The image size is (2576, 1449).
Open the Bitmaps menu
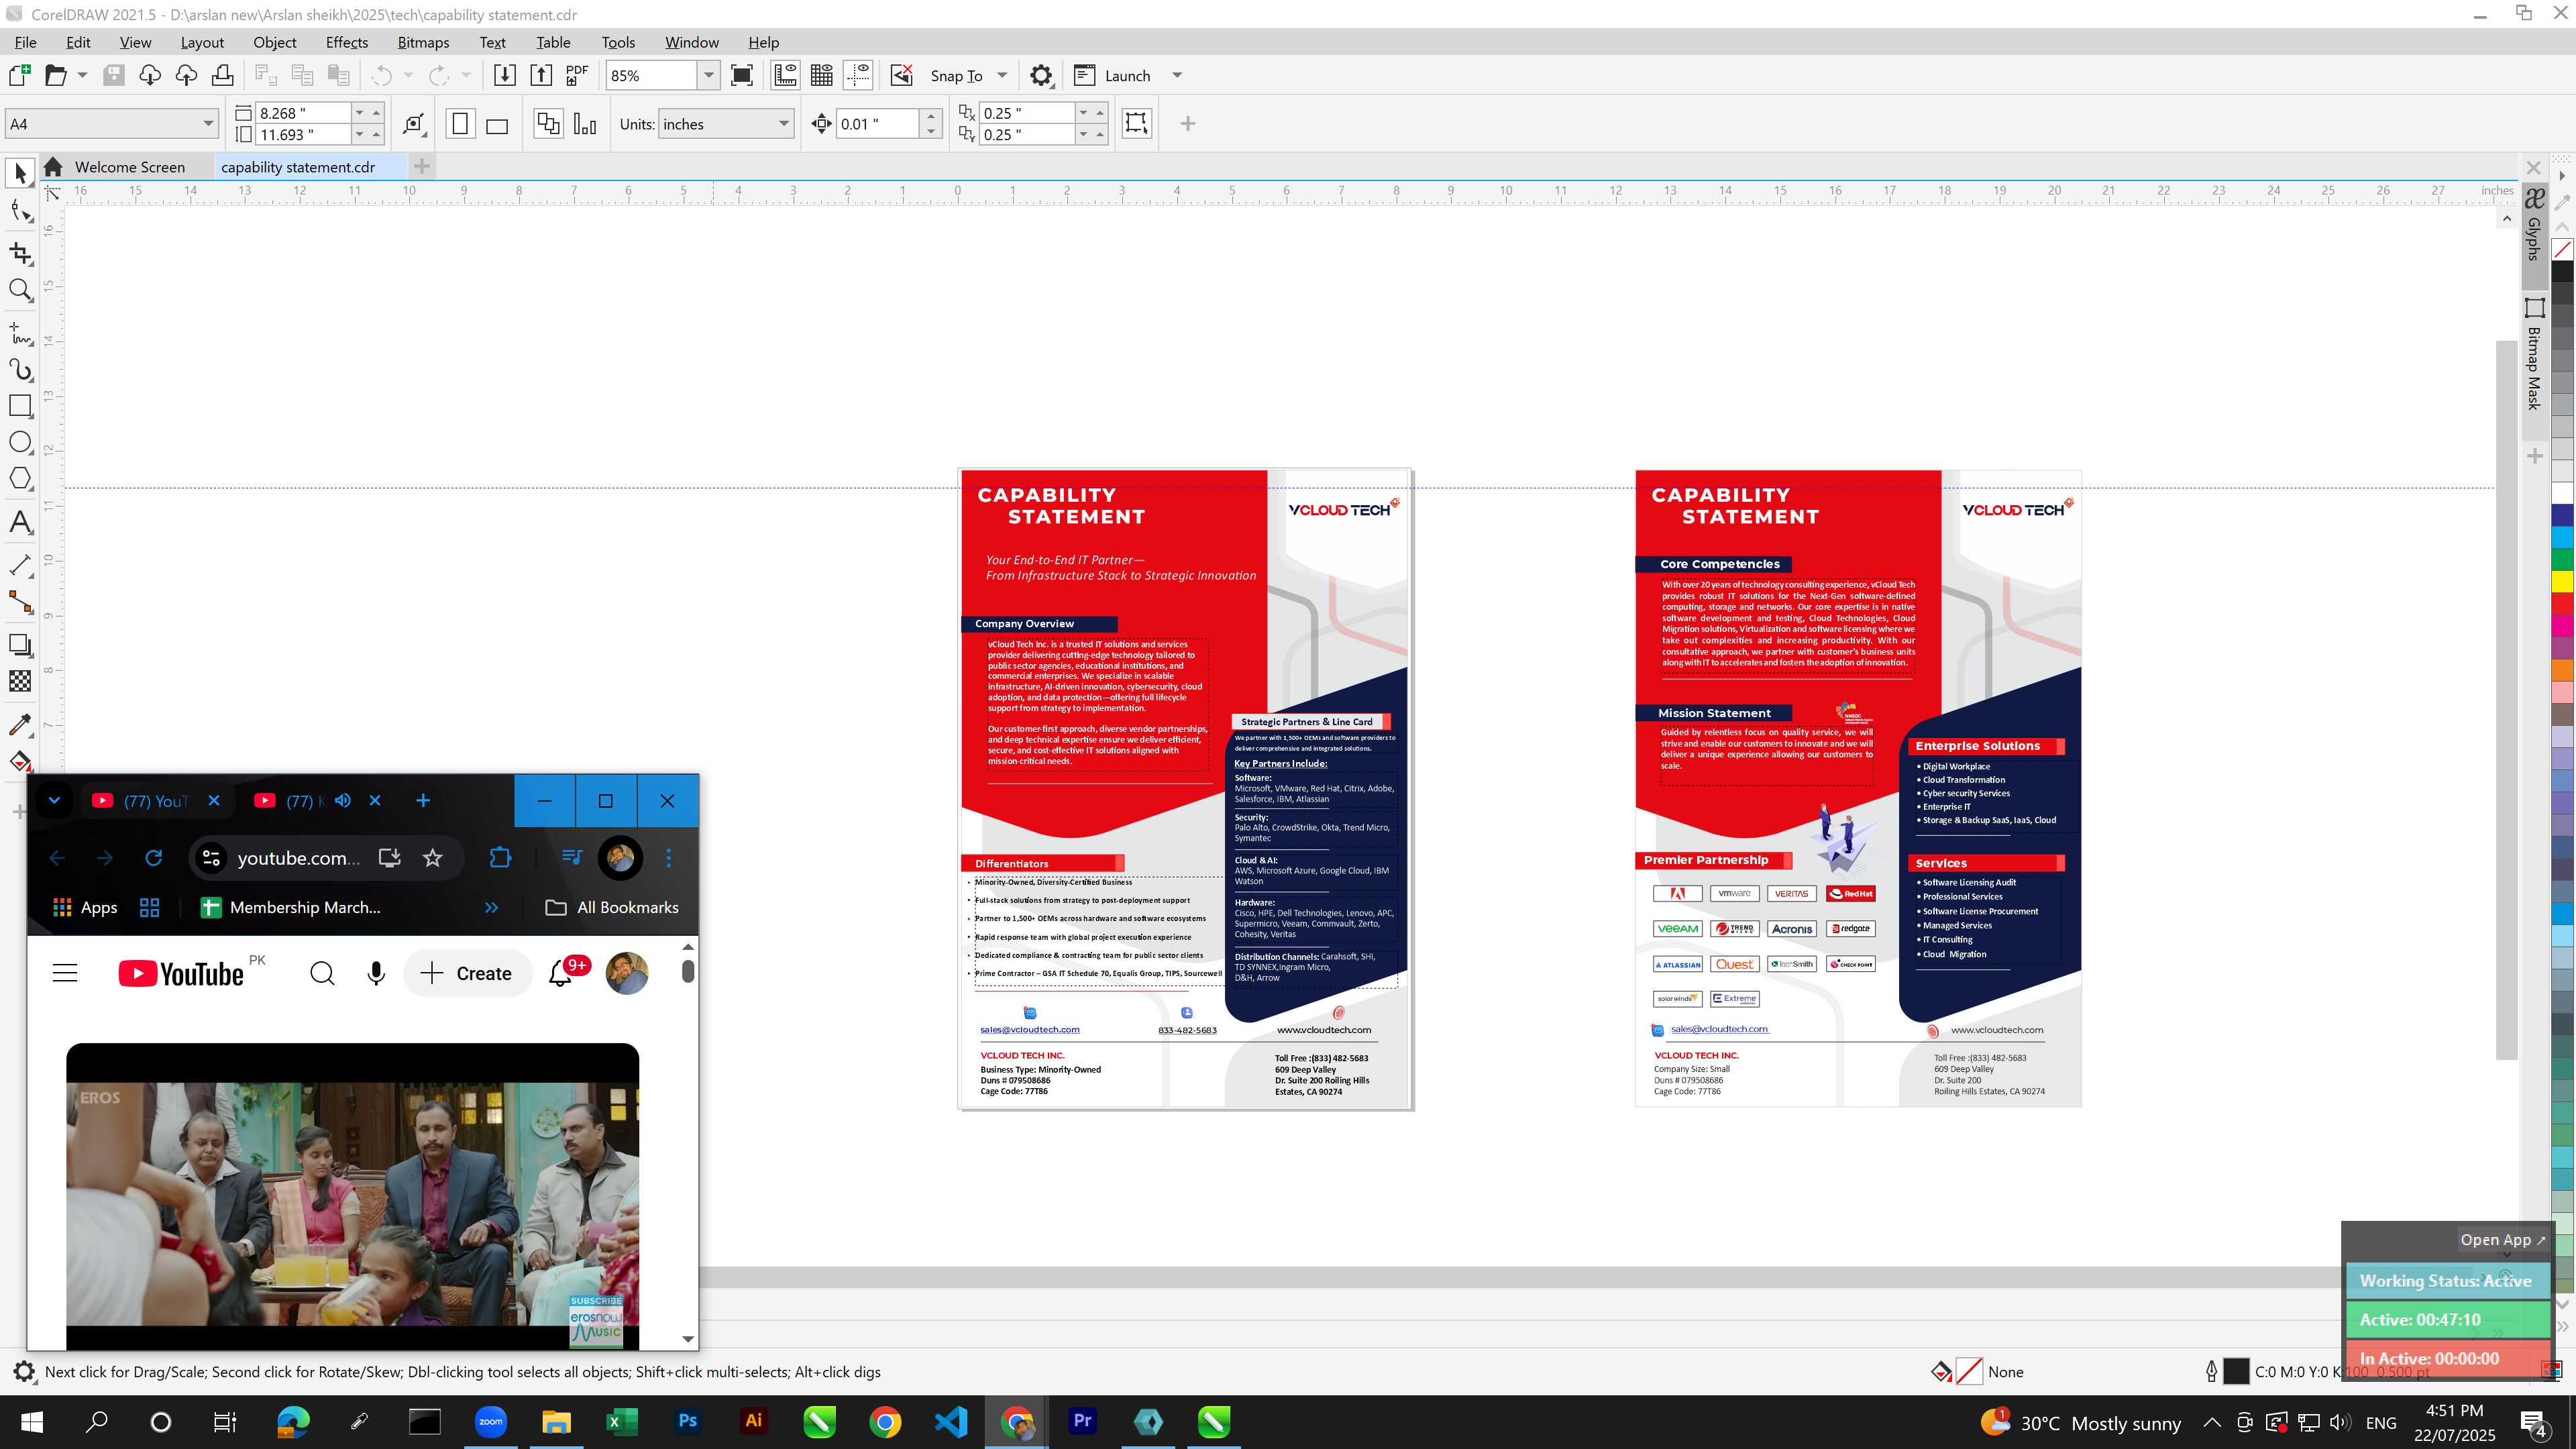[423, 43]
